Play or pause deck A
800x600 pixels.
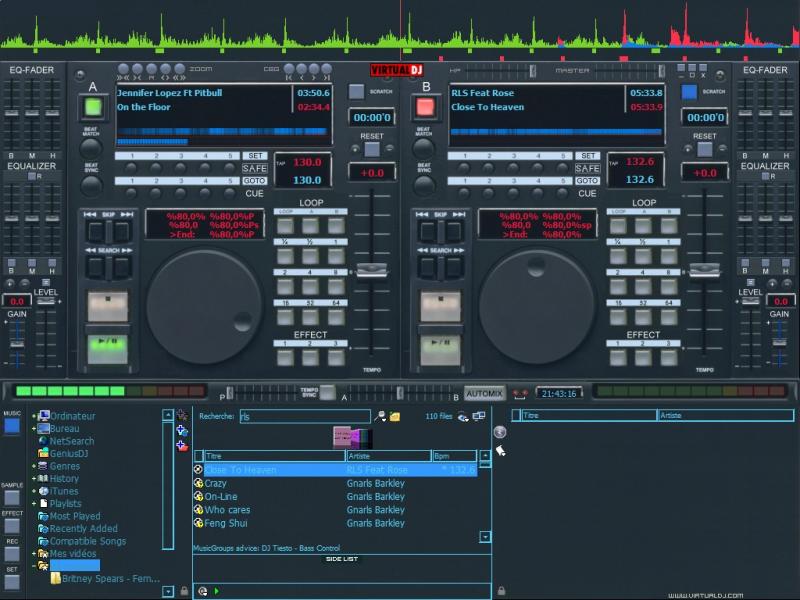tap(108, 349)
